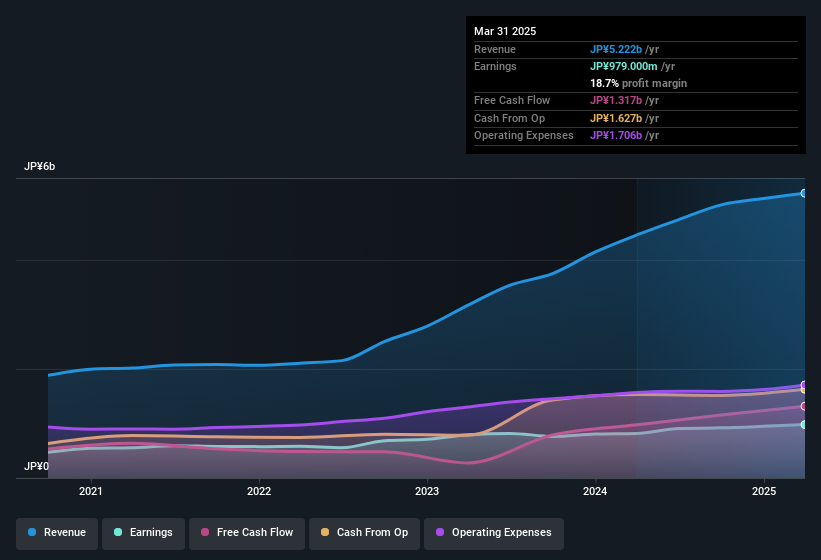Screen dimensions: 821x560
Task: Click the JP¥1.706b operating expenses value
Action: pos(616,136)
